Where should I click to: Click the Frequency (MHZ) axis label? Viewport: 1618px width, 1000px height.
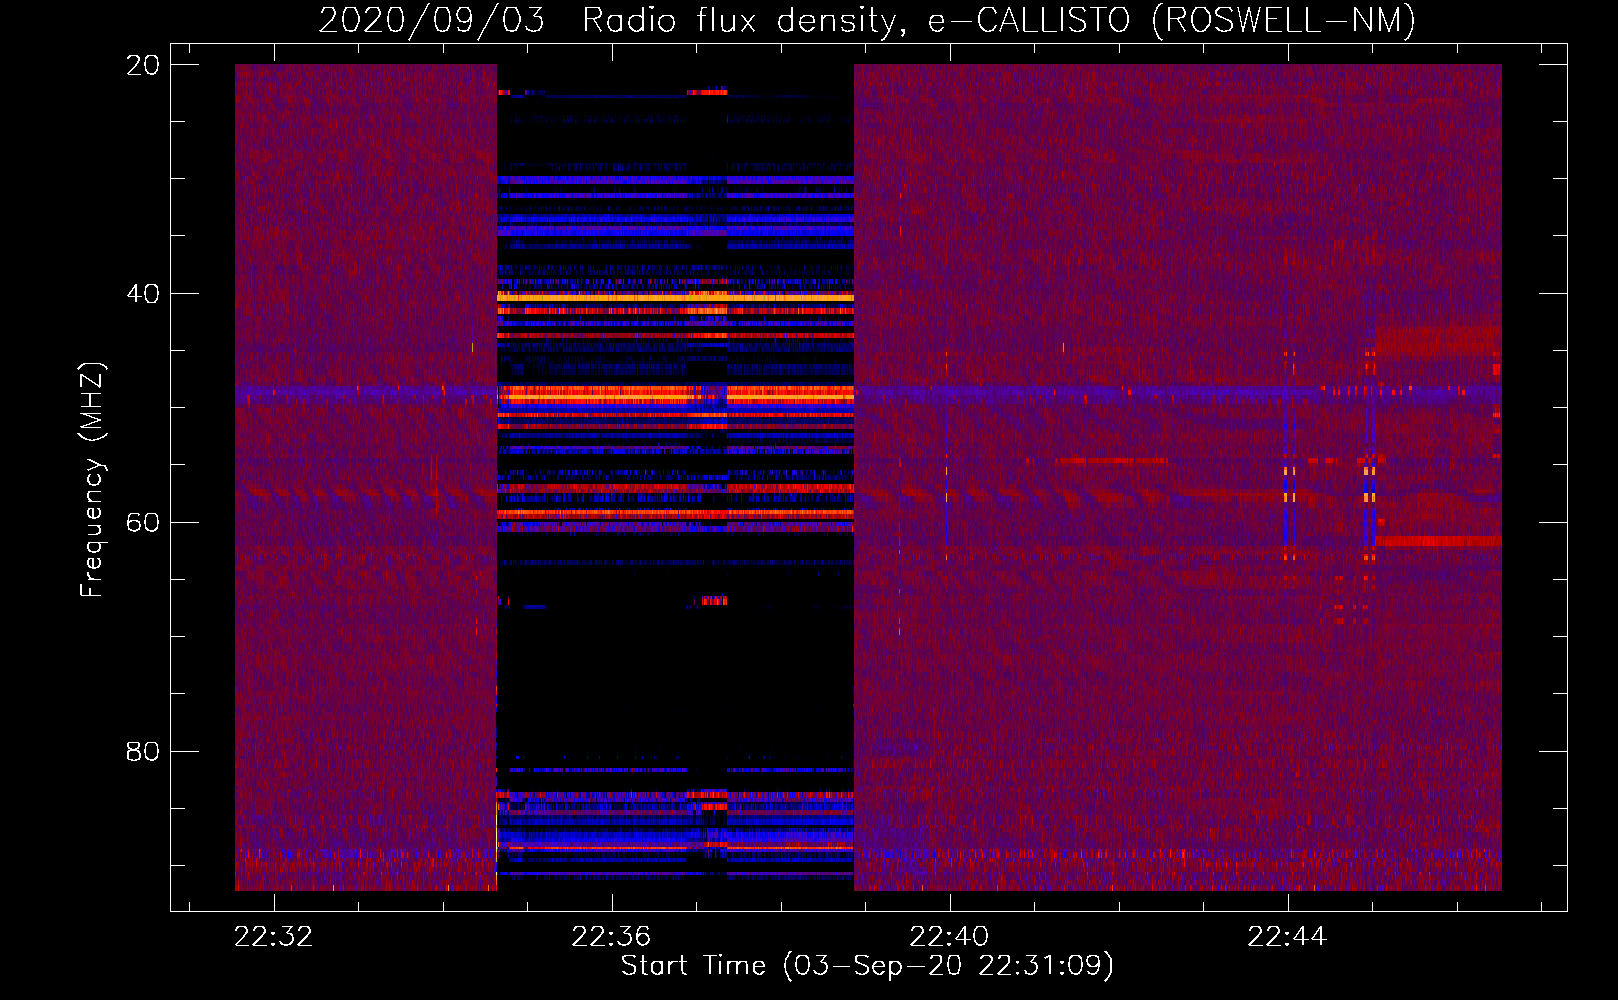(x=92, y=480)
